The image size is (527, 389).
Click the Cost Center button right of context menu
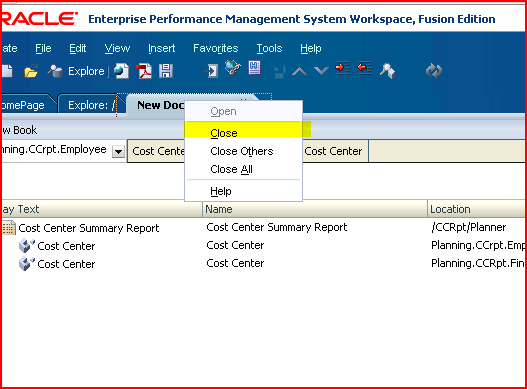point(335,151)
